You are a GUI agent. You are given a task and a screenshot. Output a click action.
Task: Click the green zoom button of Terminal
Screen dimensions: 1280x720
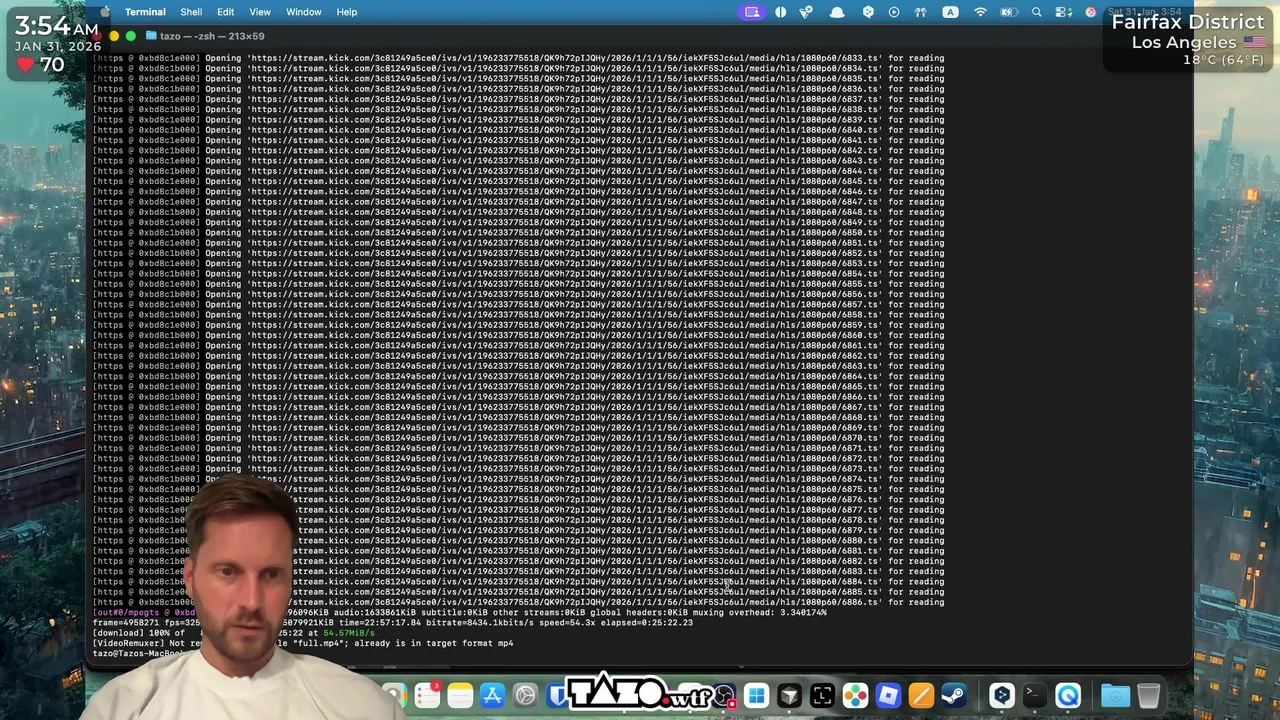(130, 36)
